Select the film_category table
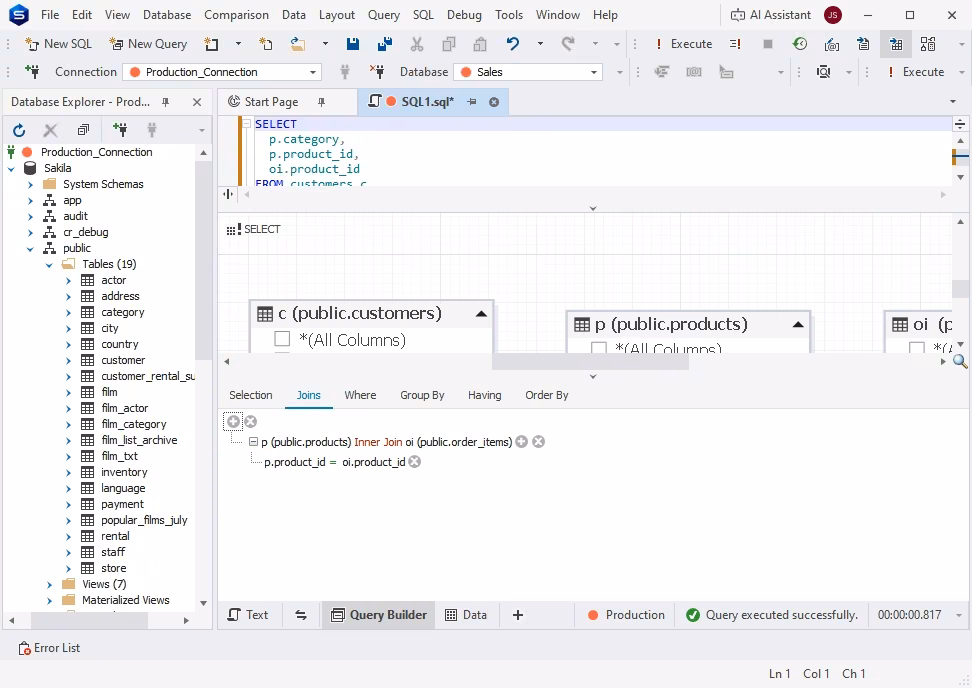This screenshot has width=972, height=688. [x=134, y=425]
